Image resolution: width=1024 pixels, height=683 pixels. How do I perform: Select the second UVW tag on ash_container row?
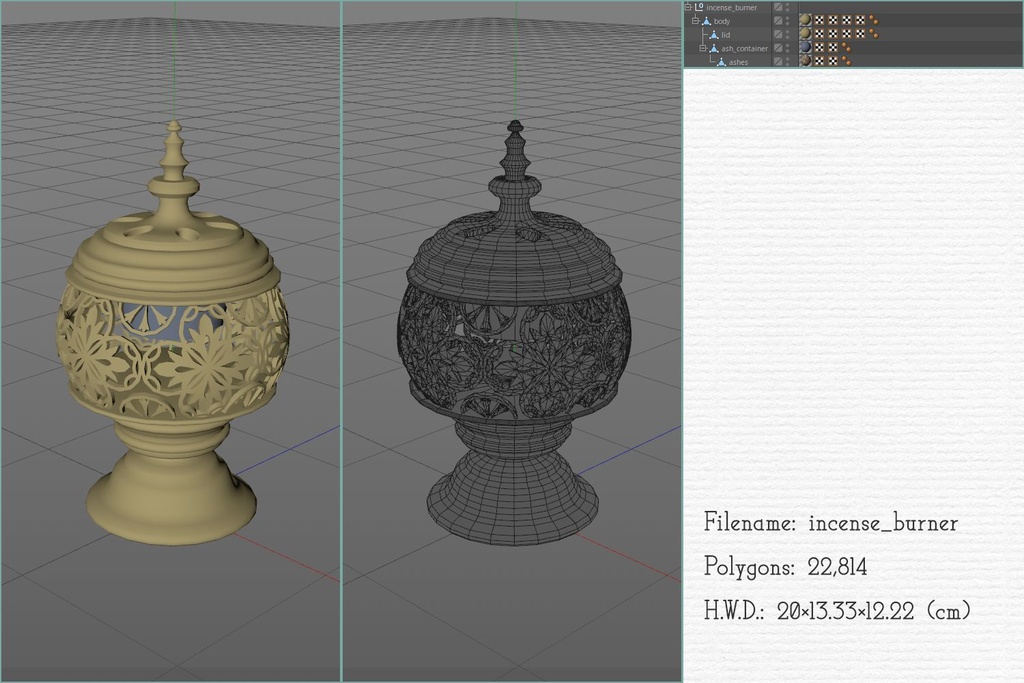pyautogui.click(x=833, y=48)
